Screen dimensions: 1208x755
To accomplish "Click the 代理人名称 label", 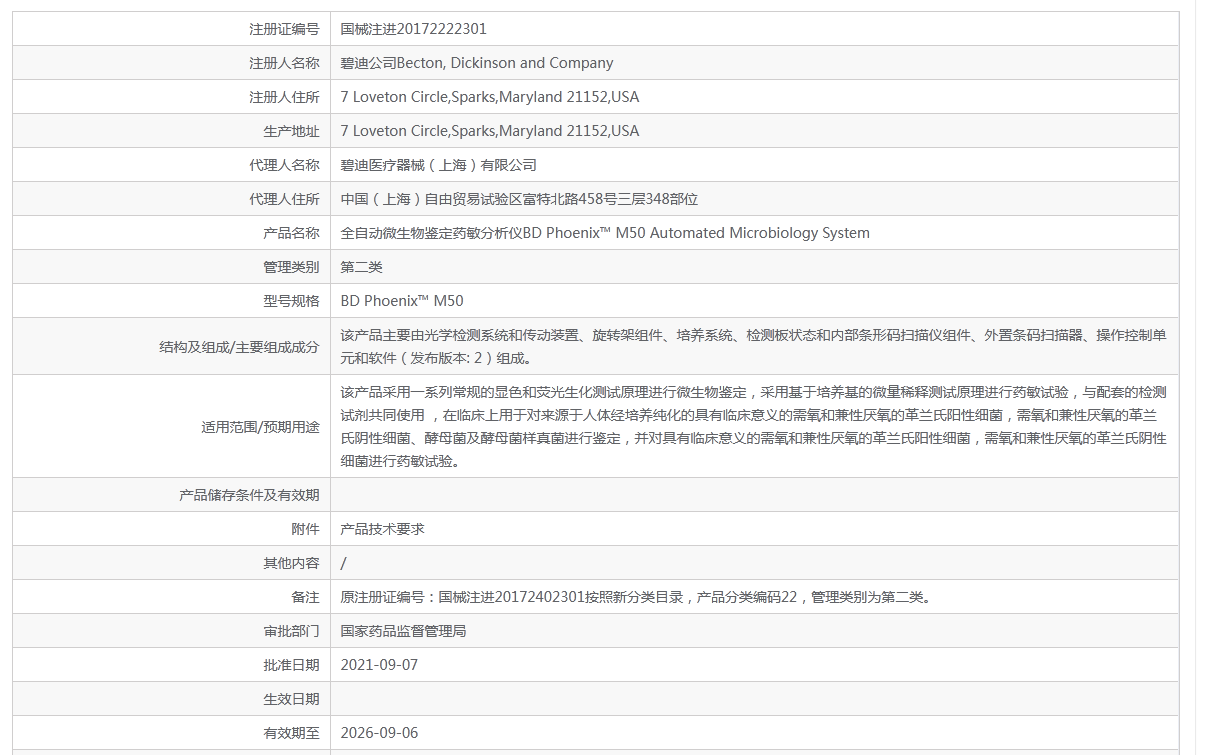I will pyautogui.click(x=284, y=165).
